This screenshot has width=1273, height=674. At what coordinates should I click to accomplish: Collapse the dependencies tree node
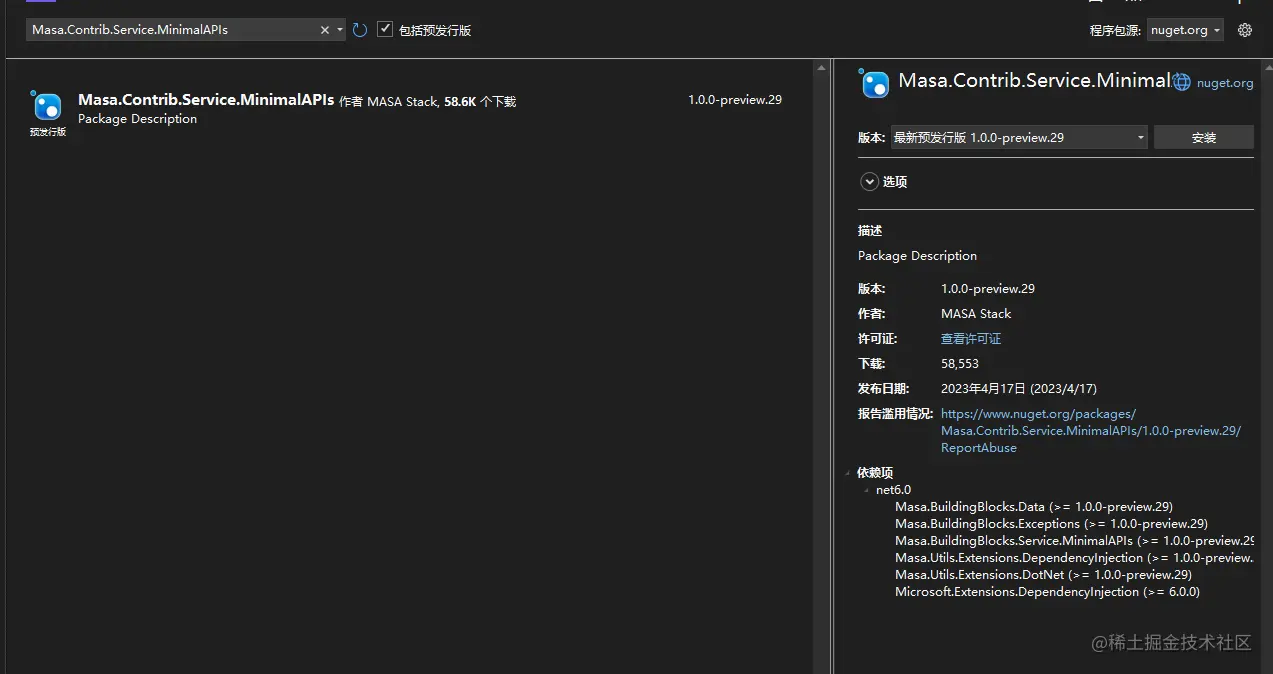848,473
